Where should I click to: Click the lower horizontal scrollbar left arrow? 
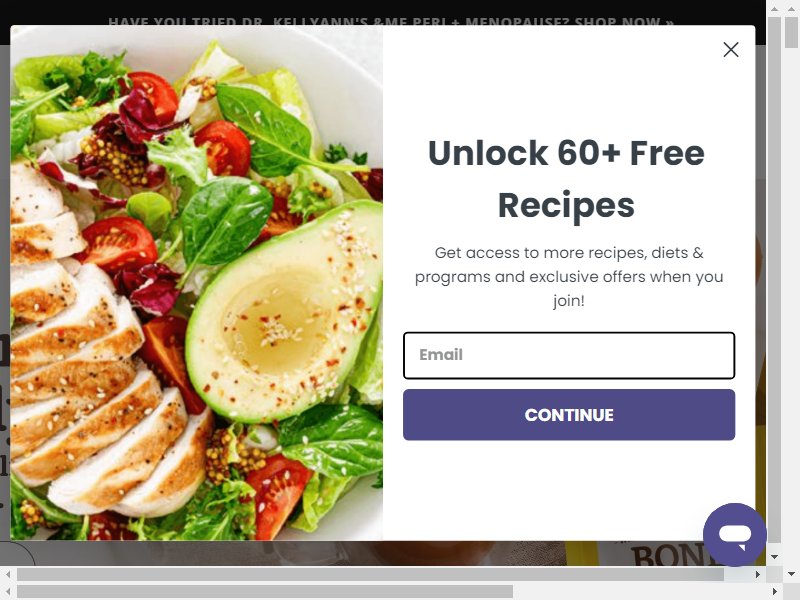pos(8,592)
